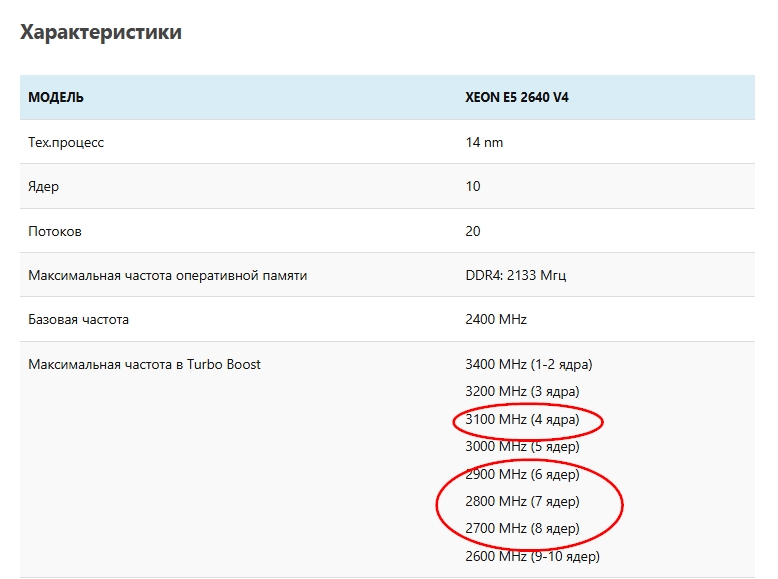Click the Ядер row label

coord(43,186)
